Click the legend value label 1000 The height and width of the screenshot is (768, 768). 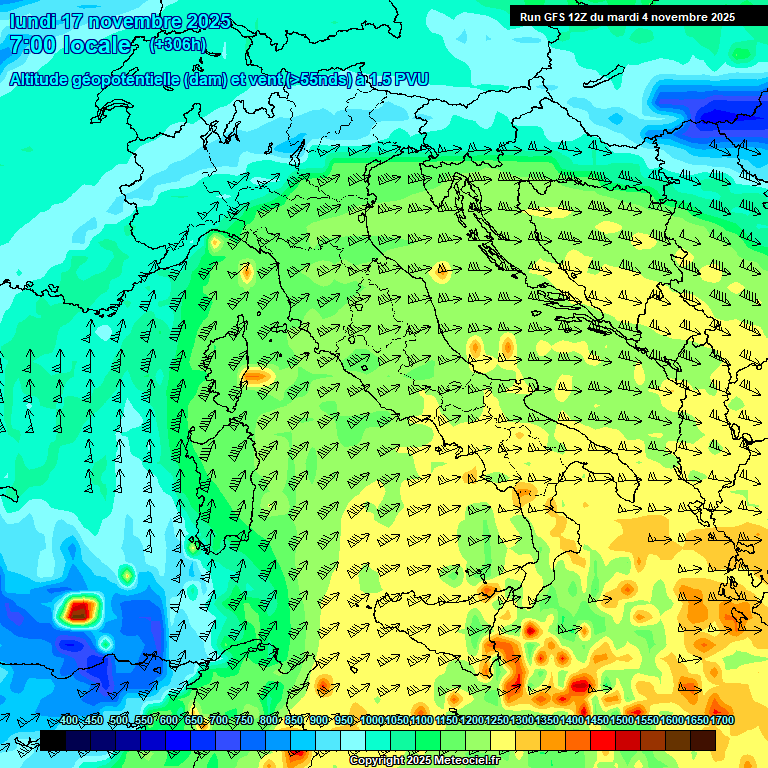[x=371, y=721]
